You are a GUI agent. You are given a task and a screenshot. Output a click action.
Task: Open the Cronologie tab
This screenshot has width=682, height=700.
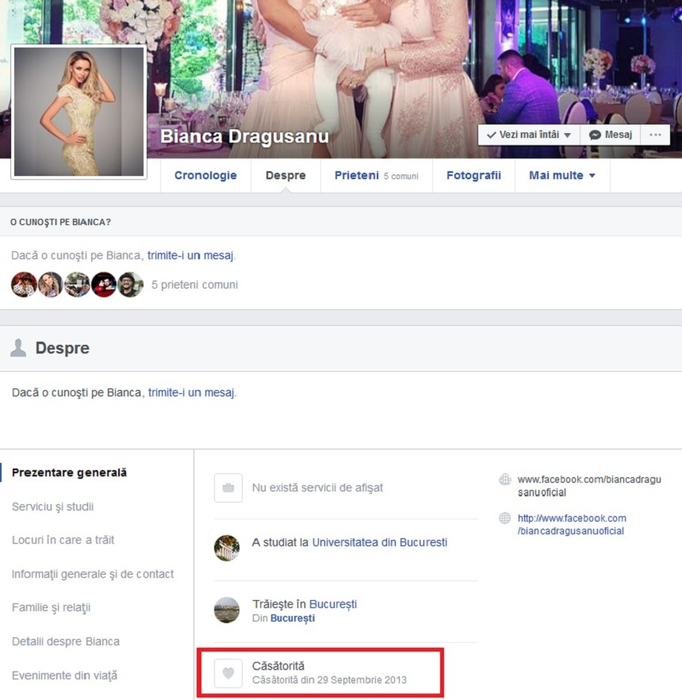[205, 175]
